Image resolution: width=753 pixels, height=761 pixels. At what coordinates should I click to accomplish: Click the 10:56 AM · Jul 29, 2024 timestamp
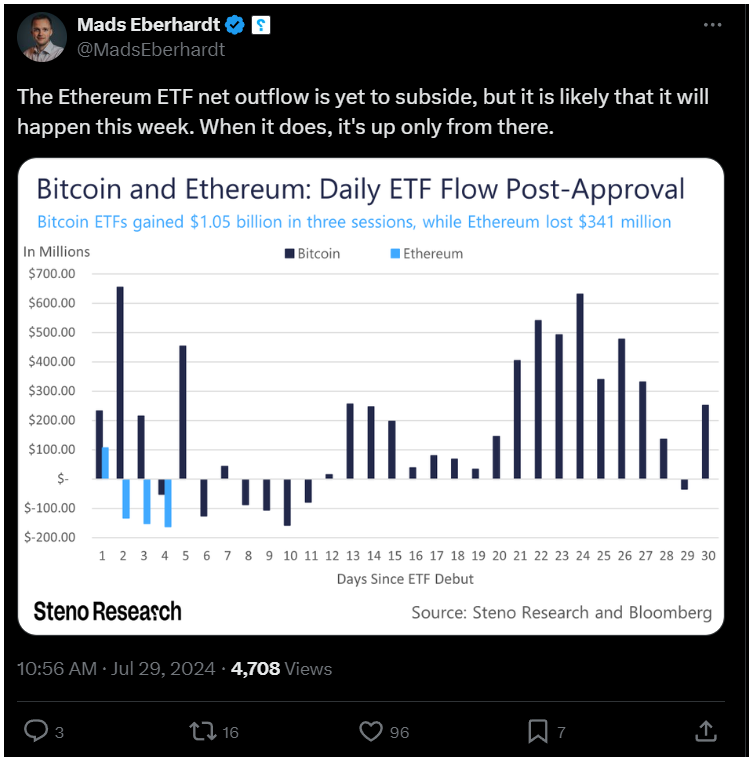coord(116,669)
